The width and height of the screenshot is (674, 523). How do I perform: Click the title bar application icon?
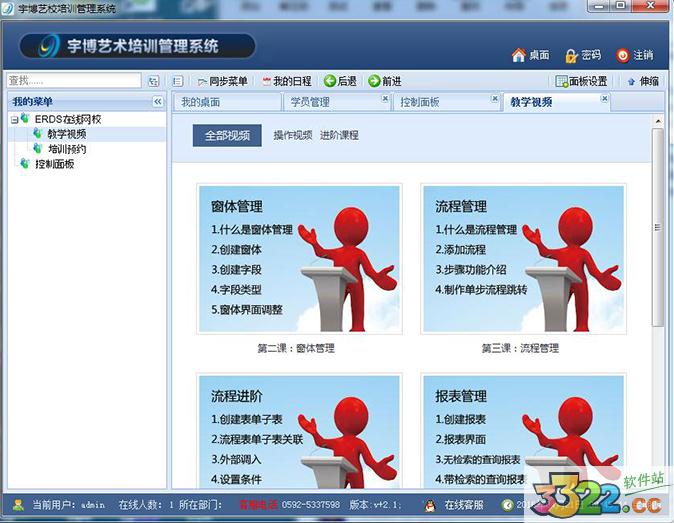7,9
